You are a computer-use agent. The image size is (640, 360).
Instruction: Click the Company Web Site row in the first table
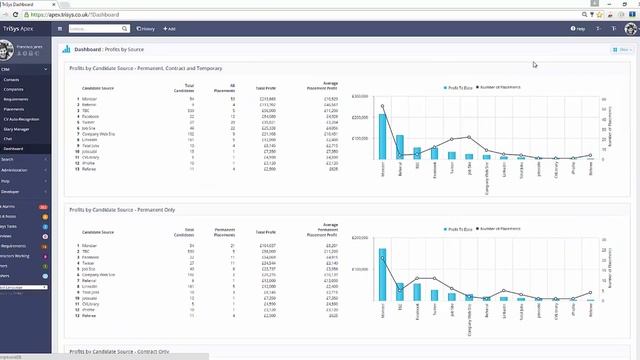207,134
